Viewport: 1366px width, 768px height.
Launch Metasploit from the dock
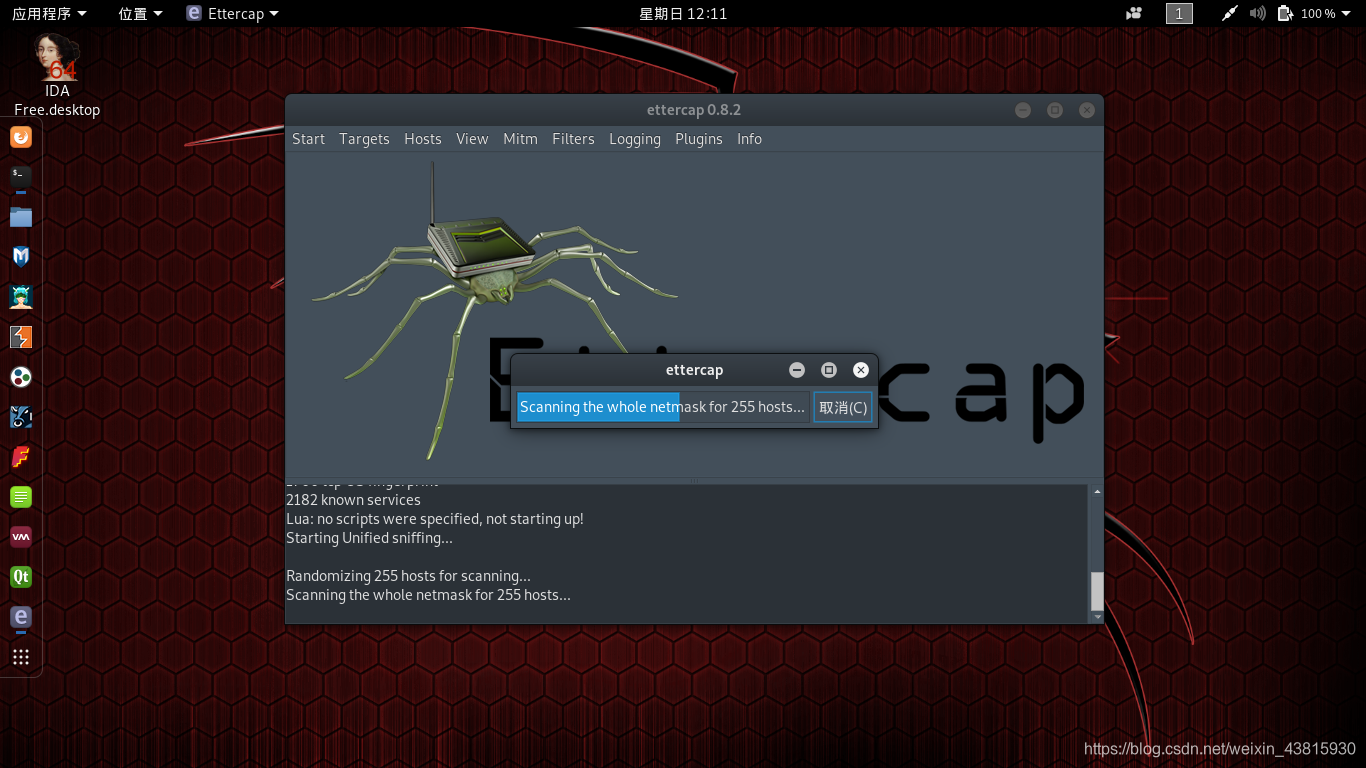21,257
